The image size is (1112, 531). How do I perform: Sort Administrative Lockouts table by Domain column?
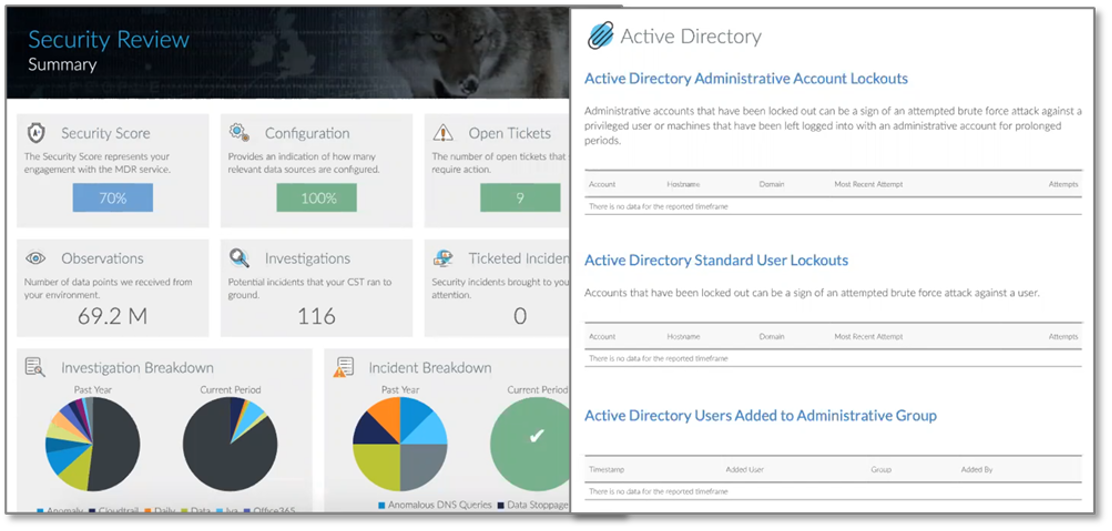click(x=772, y=184)
